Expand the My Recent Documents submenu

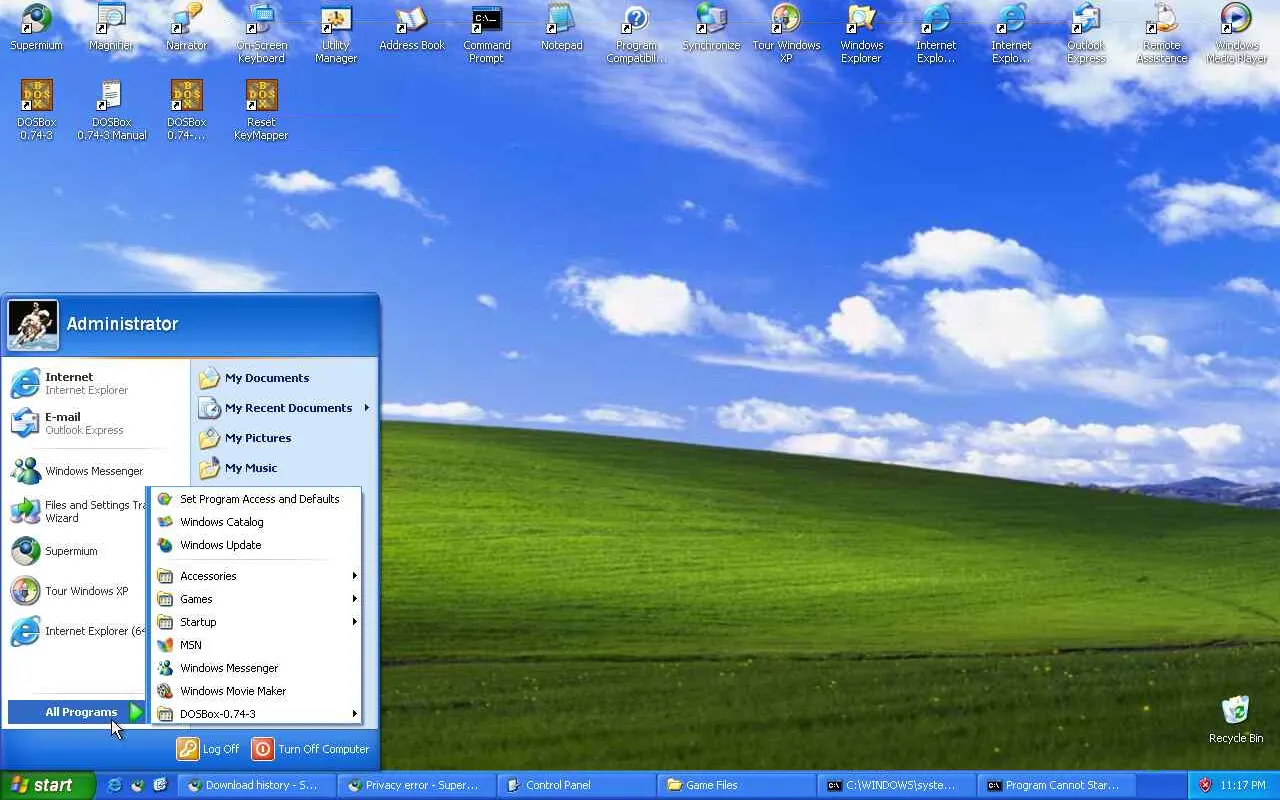(x=284, y=408)
